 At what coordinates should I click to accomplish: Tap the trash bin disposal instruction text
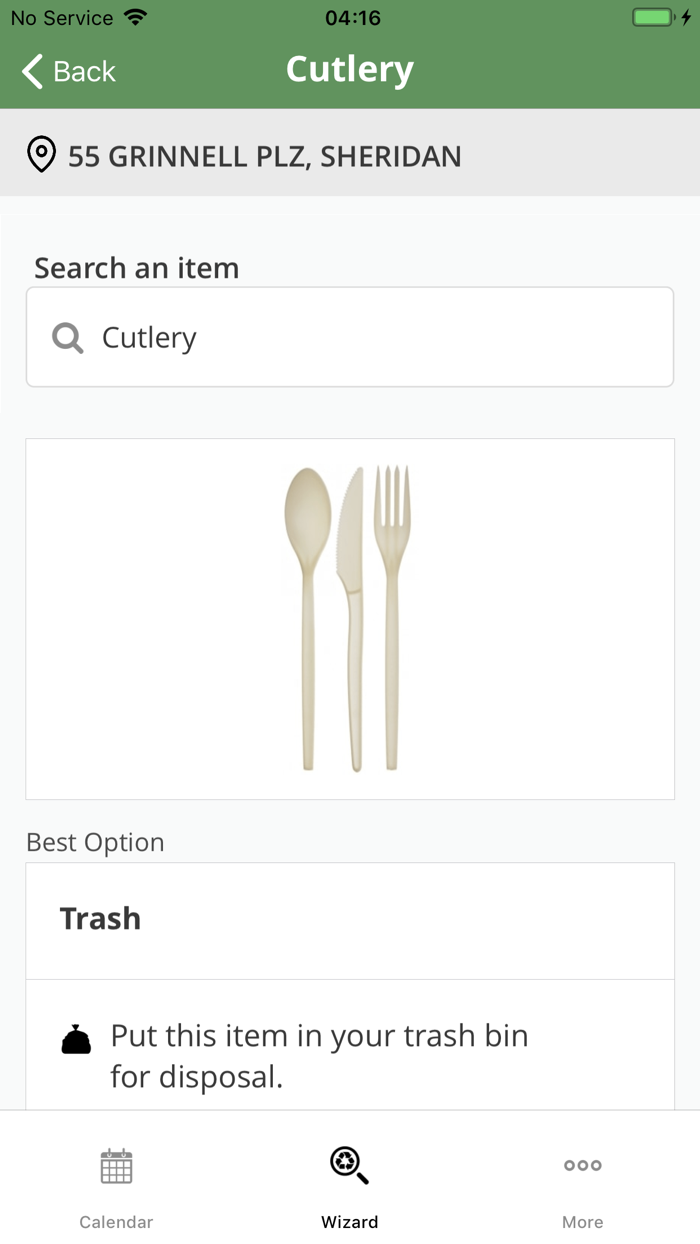[x=320, y=1056]
